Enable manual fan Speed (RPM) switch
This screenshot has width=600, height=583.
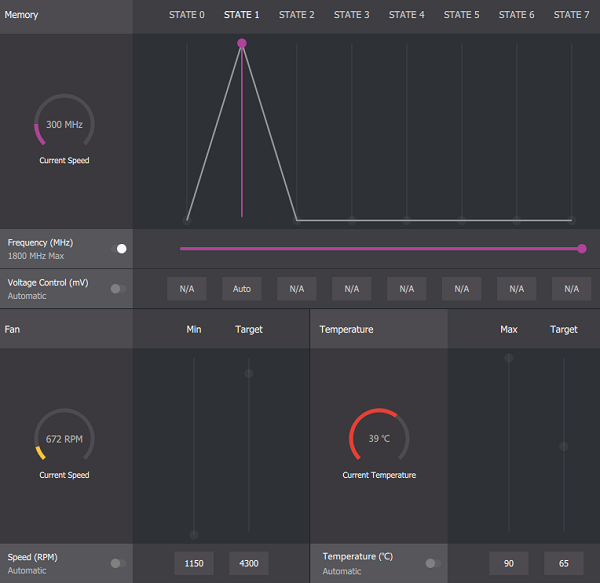coord(118,563)
